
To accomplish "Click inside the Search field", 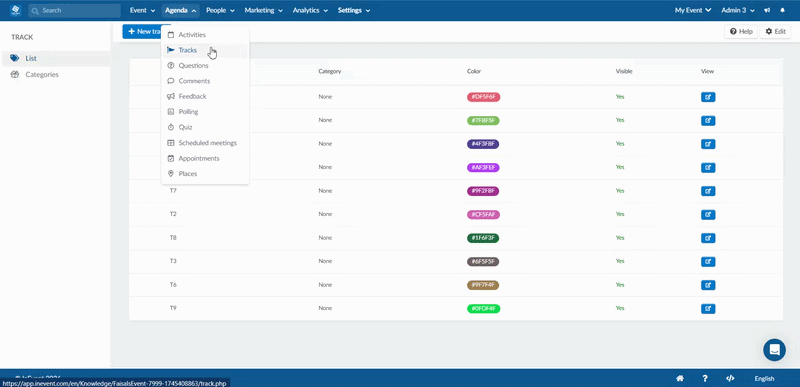I will pyautogui.click(x=74, y=10).
